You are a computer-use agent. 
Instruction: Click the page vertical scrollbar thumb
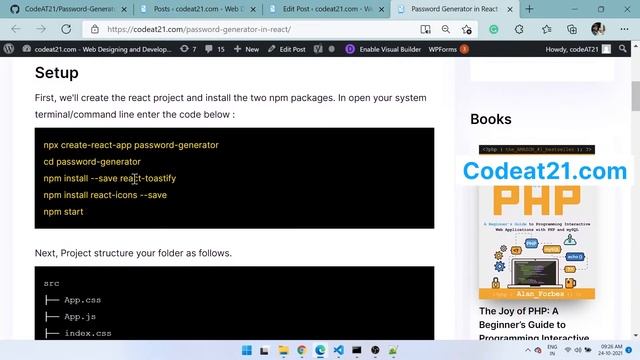(x=636, y=96)
